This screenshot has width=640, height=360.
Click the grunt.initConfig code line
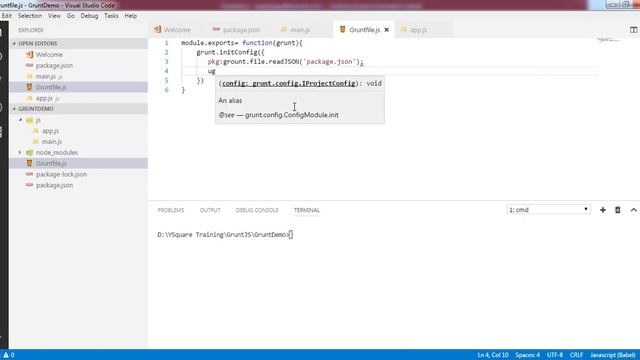click(230, 52)
